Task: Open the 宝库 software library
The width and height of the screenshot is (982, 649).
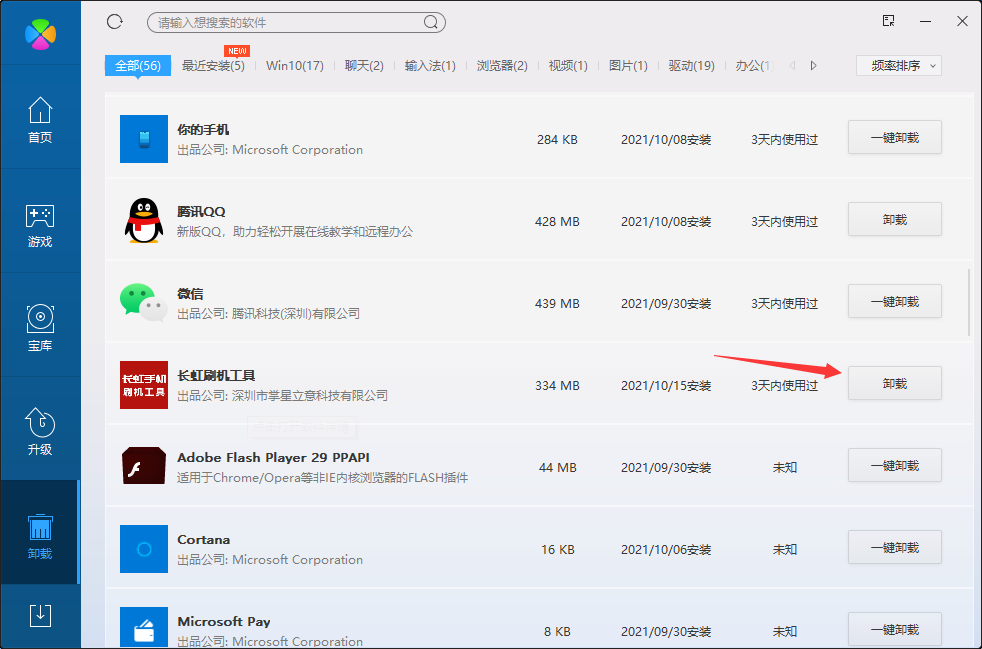Action: click(x=40, y=328)
